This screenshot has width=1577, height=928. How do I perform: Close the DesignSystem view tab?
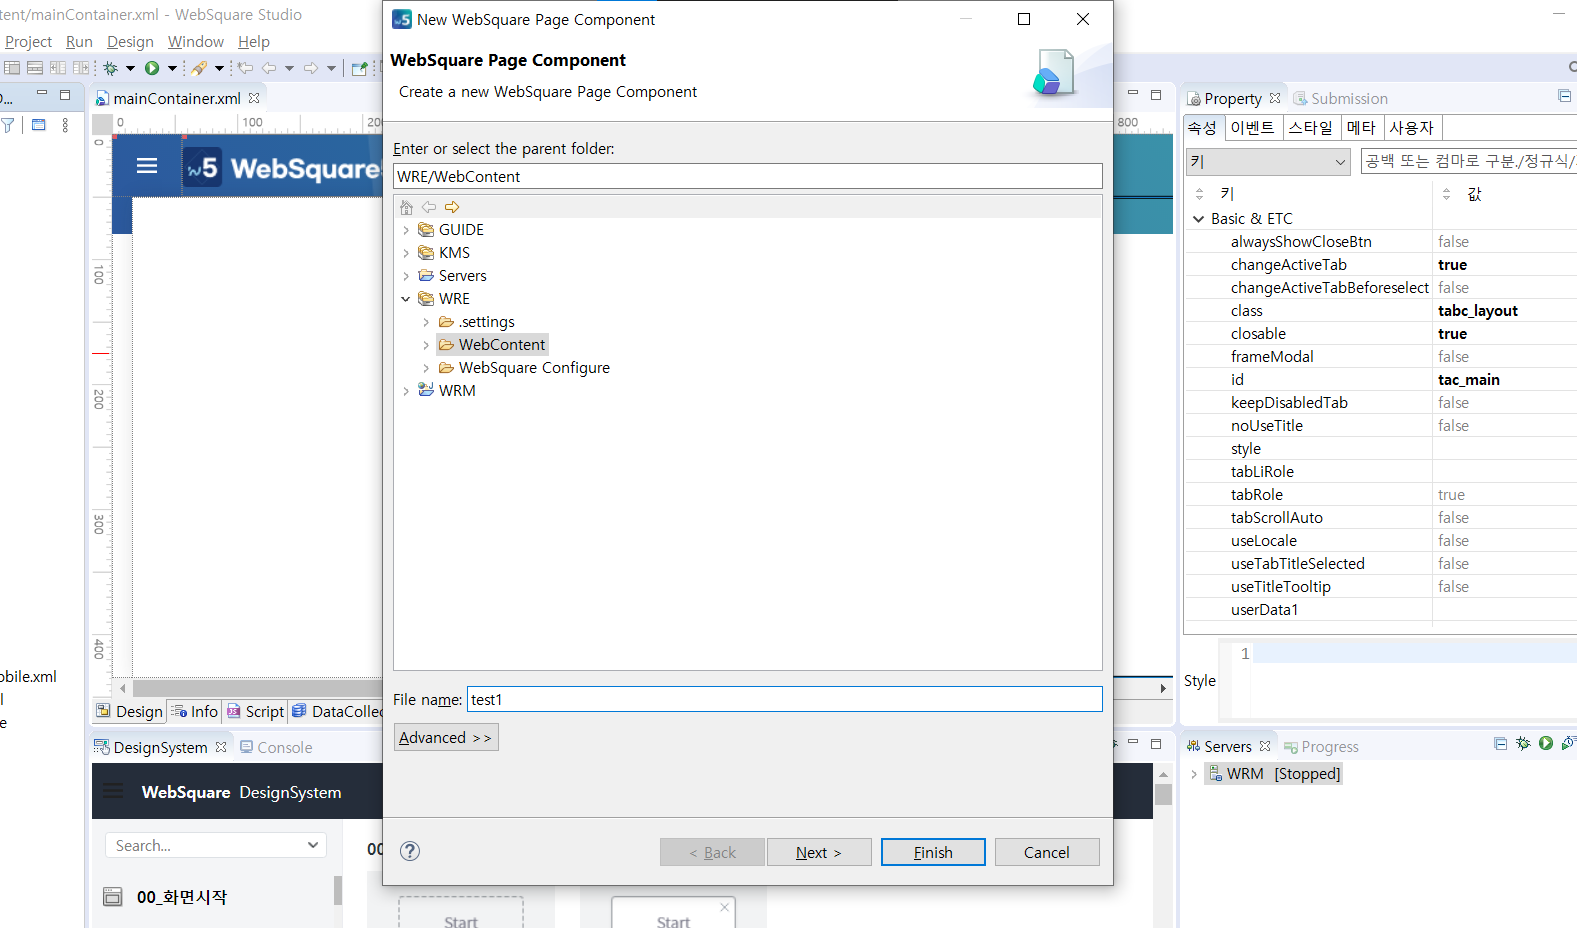click(x=221, y=747)
